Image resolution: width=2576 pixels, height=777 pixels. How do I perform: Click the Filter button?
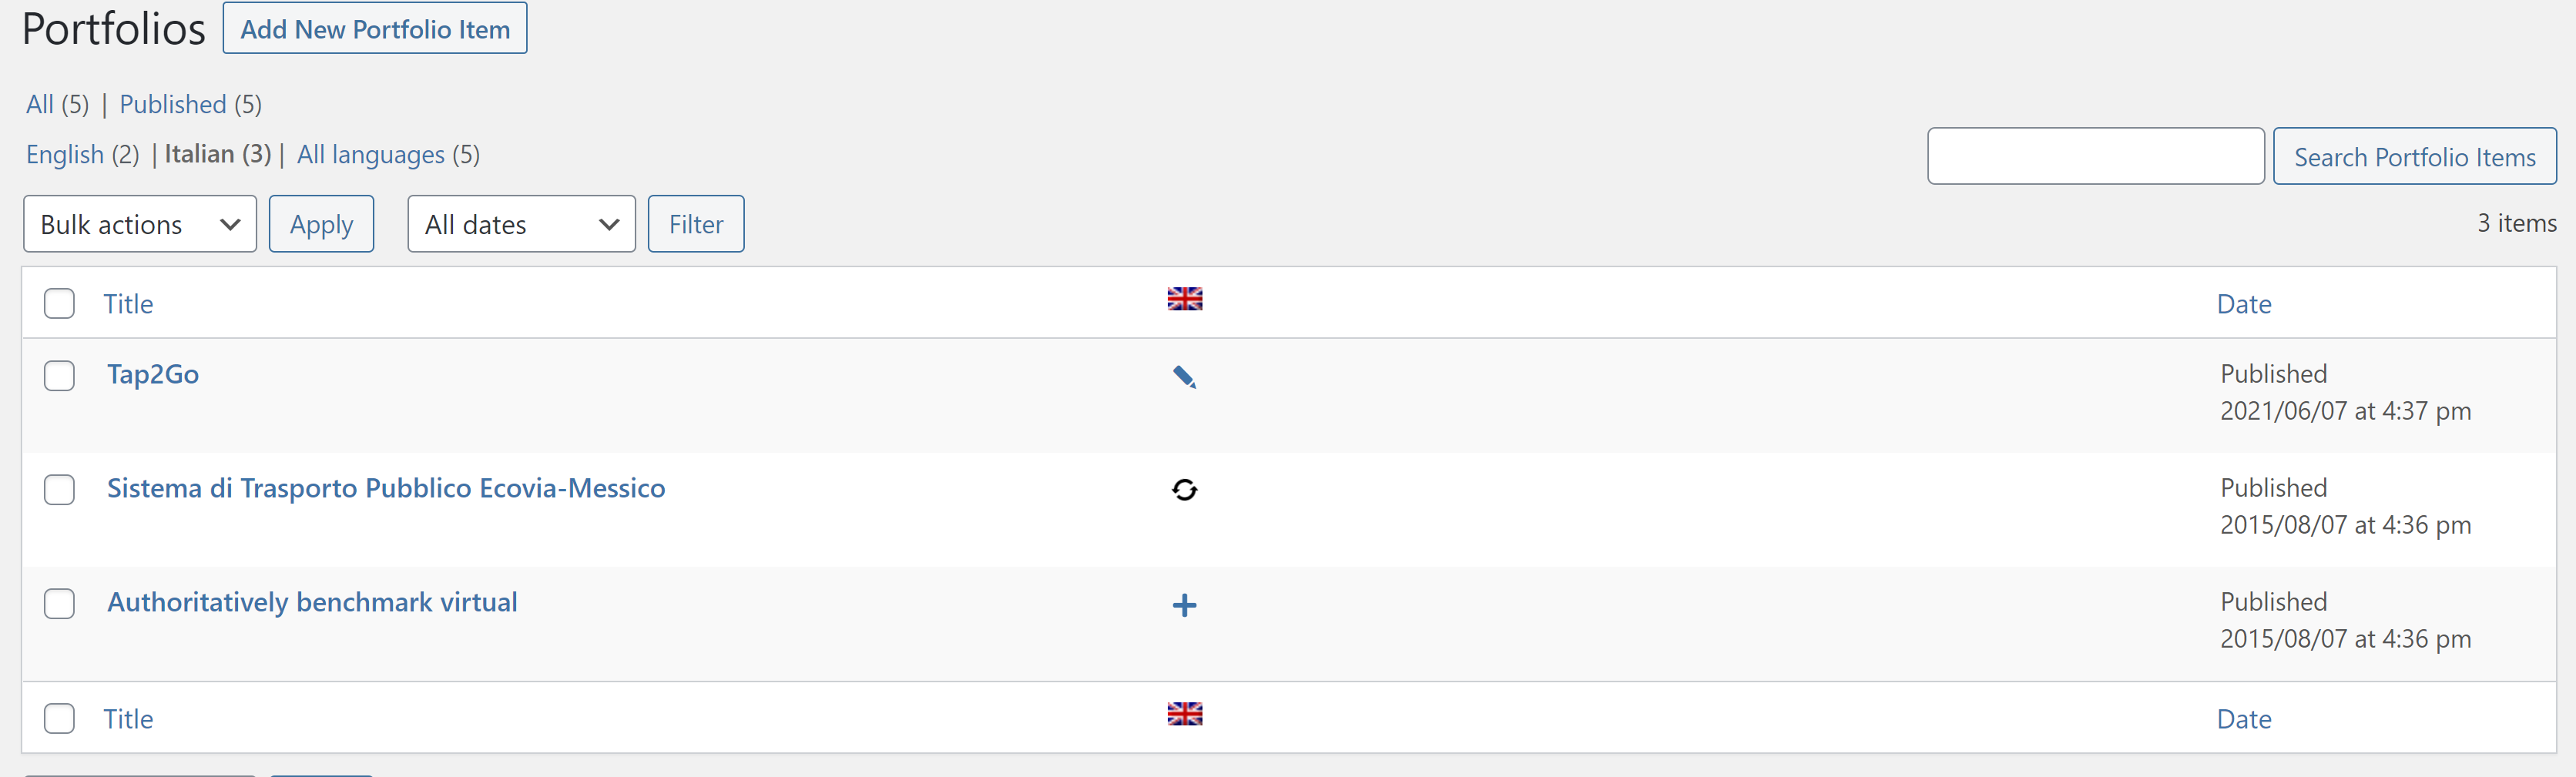point(695,224)
